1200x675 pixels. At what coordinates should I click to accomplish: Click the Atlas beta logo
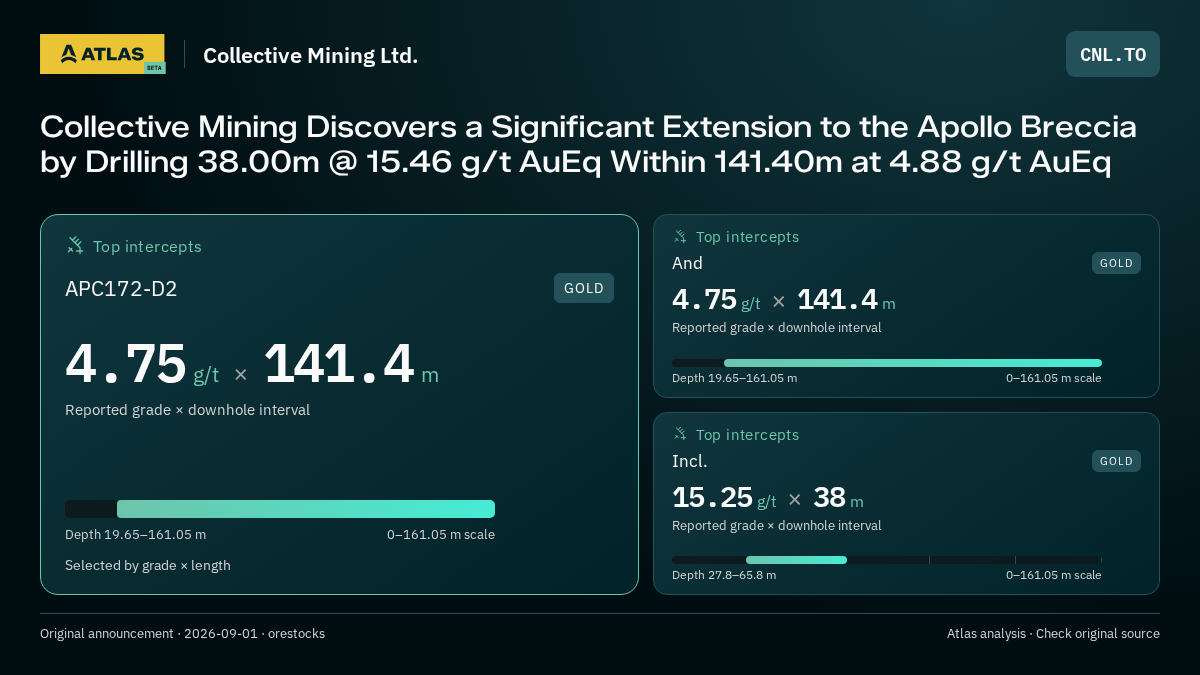point(102,54)
